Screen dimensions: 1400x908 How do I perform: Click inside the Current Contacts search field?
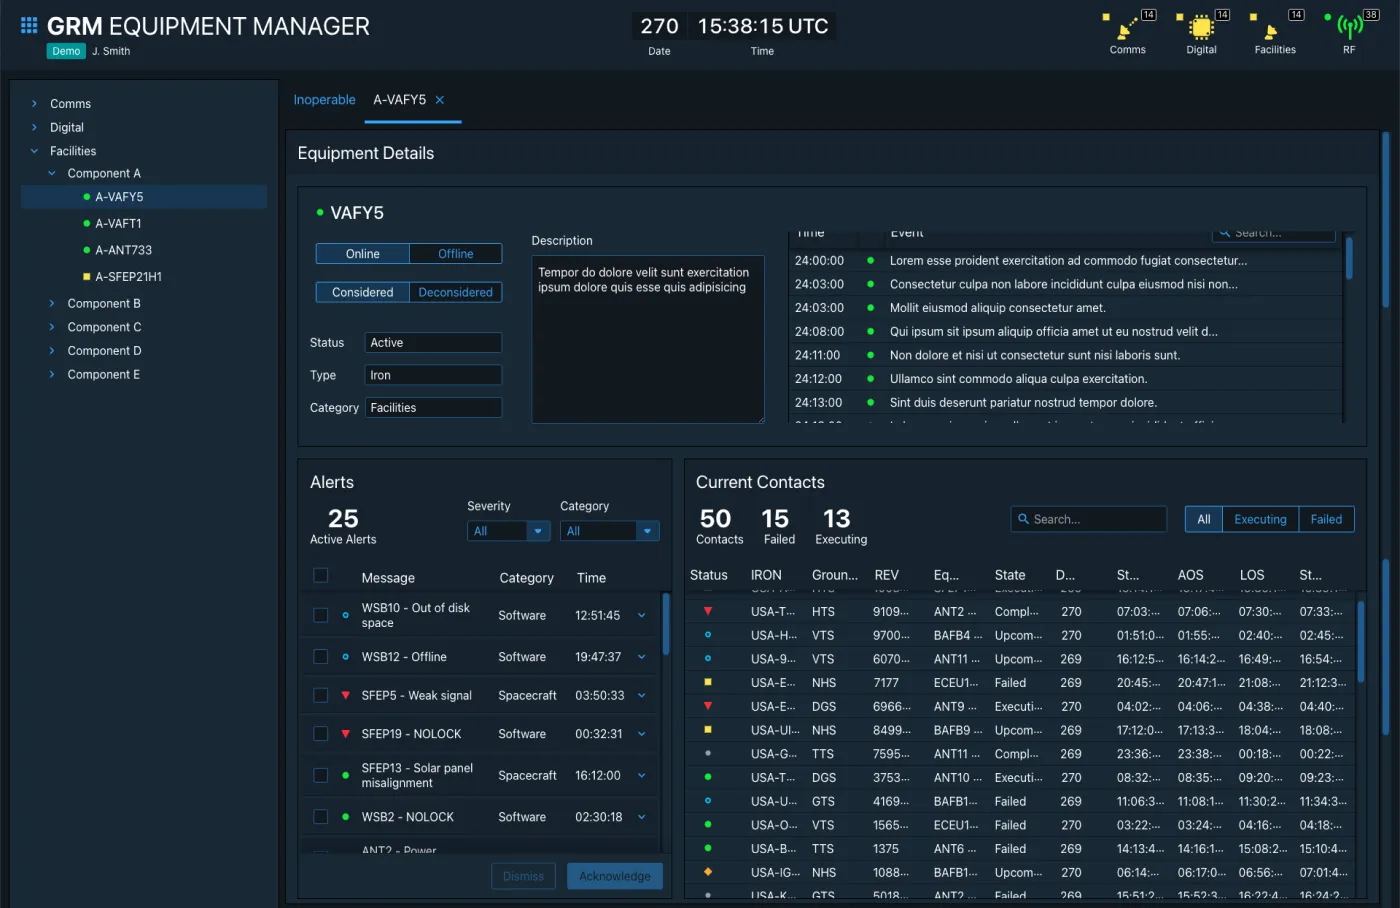1090,519
